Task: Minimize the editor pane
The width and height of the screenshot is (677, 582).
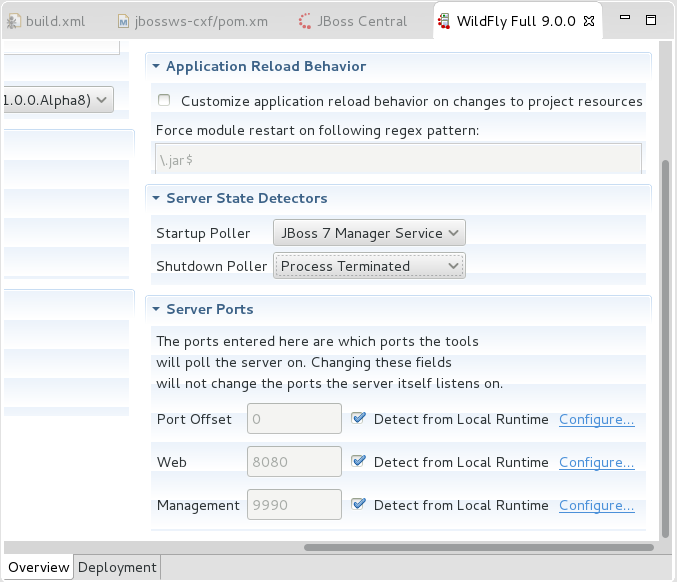Action: [625, 20]
